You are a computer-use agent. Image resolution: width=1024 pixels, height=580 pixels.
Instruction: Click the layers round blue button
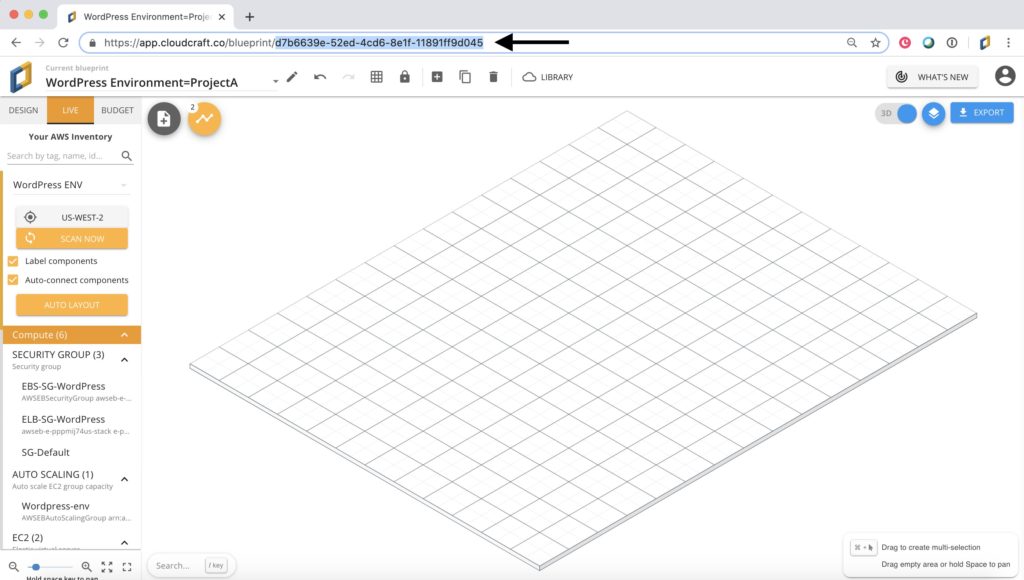click(933, 114)
